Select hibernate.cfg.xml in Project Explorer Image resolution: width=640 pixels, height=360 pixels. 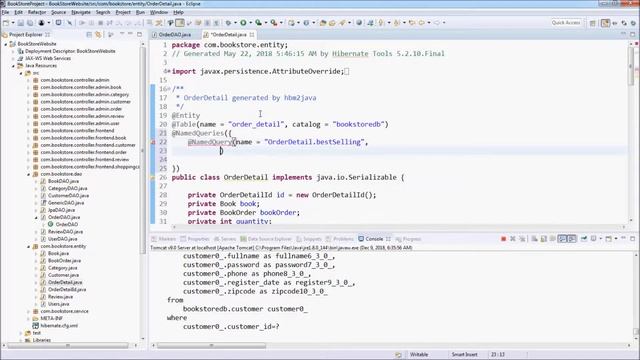(x=59, y=326)
